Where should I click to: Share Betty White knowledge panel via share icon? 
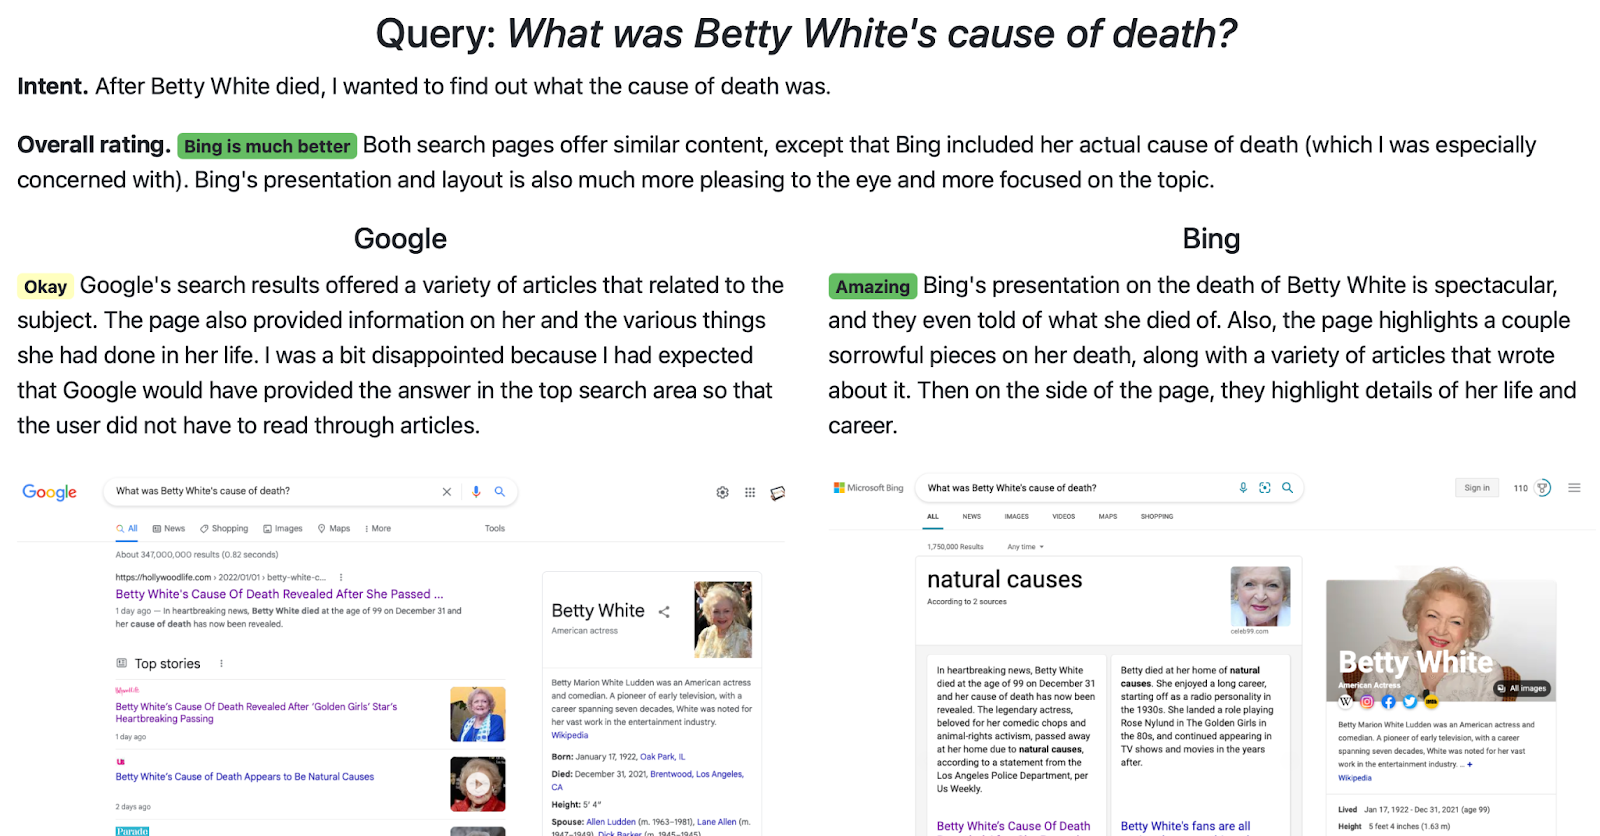click(x=664, y=612)
